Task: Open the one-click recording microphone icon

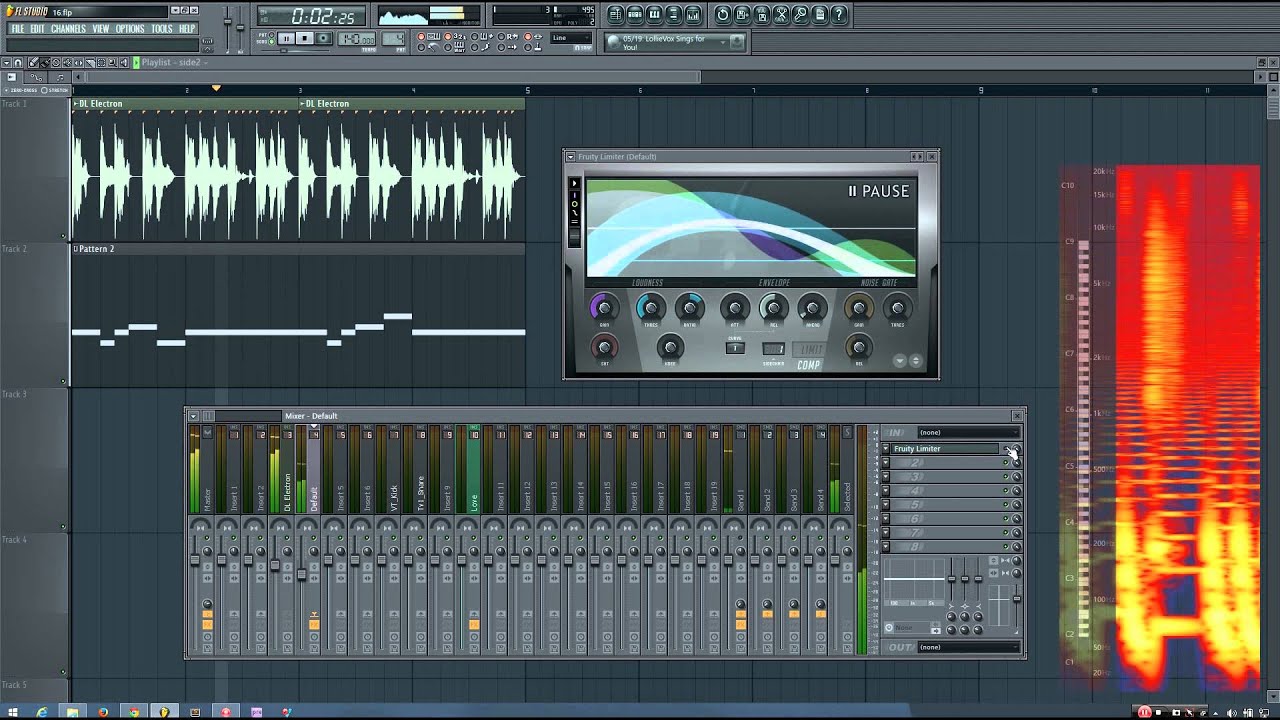Action: click(801, 14)
